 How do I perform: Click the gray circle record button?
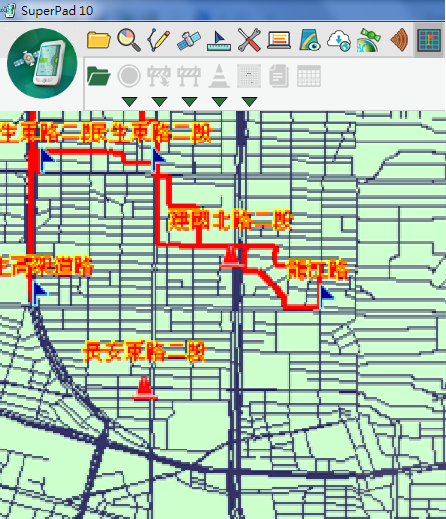tap(129, 76)
